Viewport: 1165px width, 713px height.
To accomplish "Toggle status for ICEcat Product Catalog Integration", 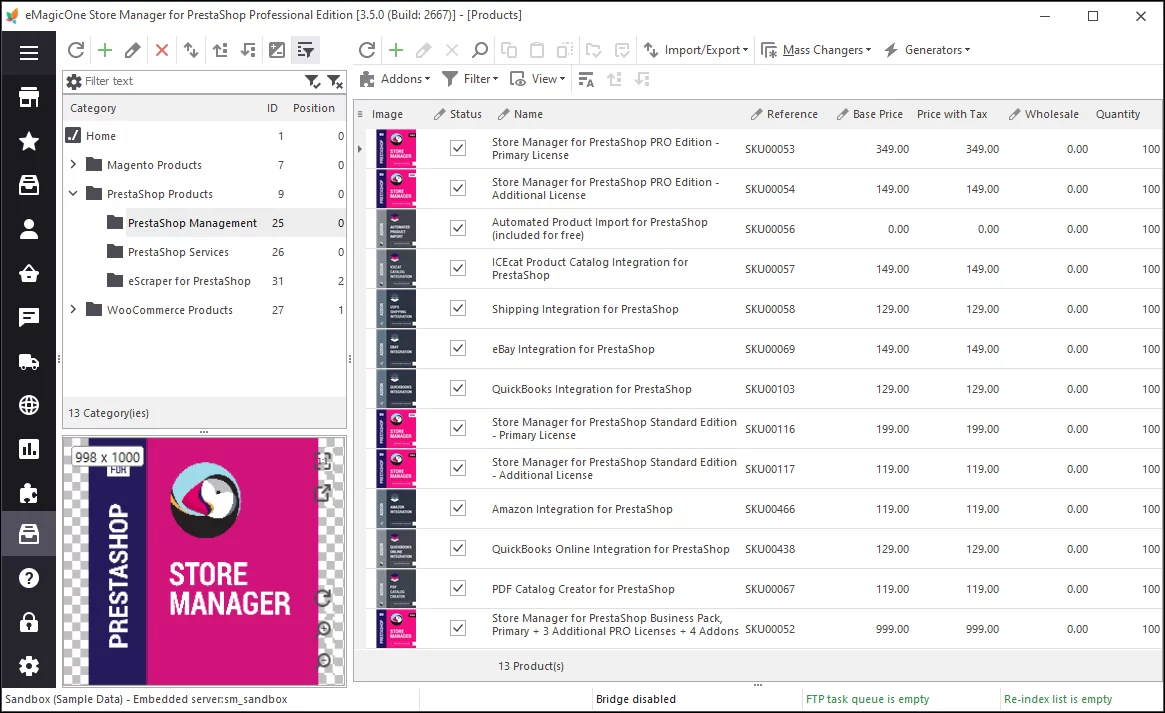I will click(458, 268).
